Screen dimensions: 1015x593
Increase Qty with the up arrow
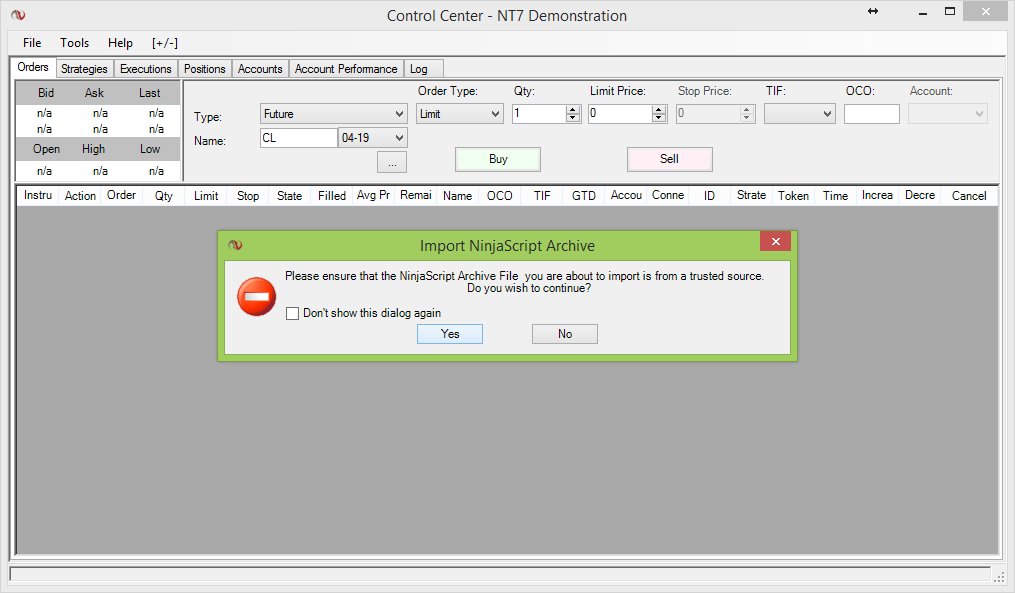(573, 109)
